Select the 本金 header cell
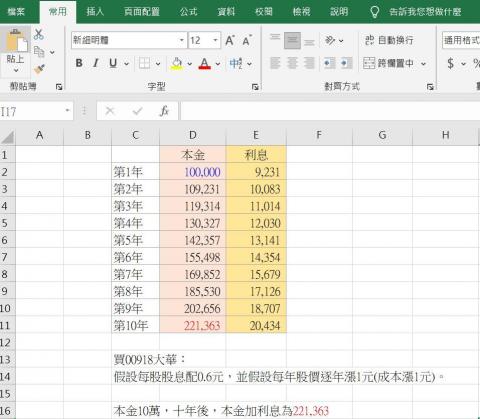The width and height of the screenshot is (480, 419). pyautogui.click(x=193, y=155)
